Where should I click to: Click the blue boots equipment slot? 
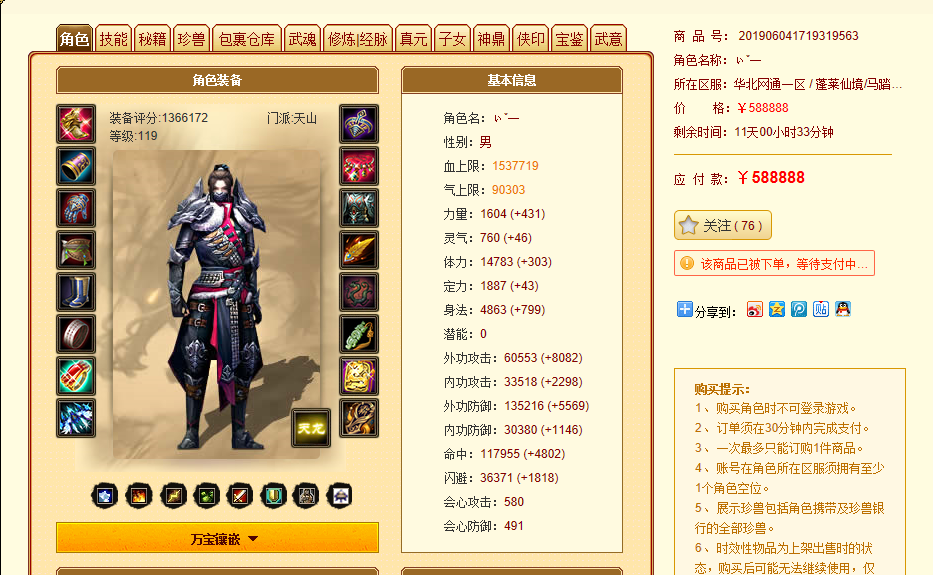tap(76, 292)
